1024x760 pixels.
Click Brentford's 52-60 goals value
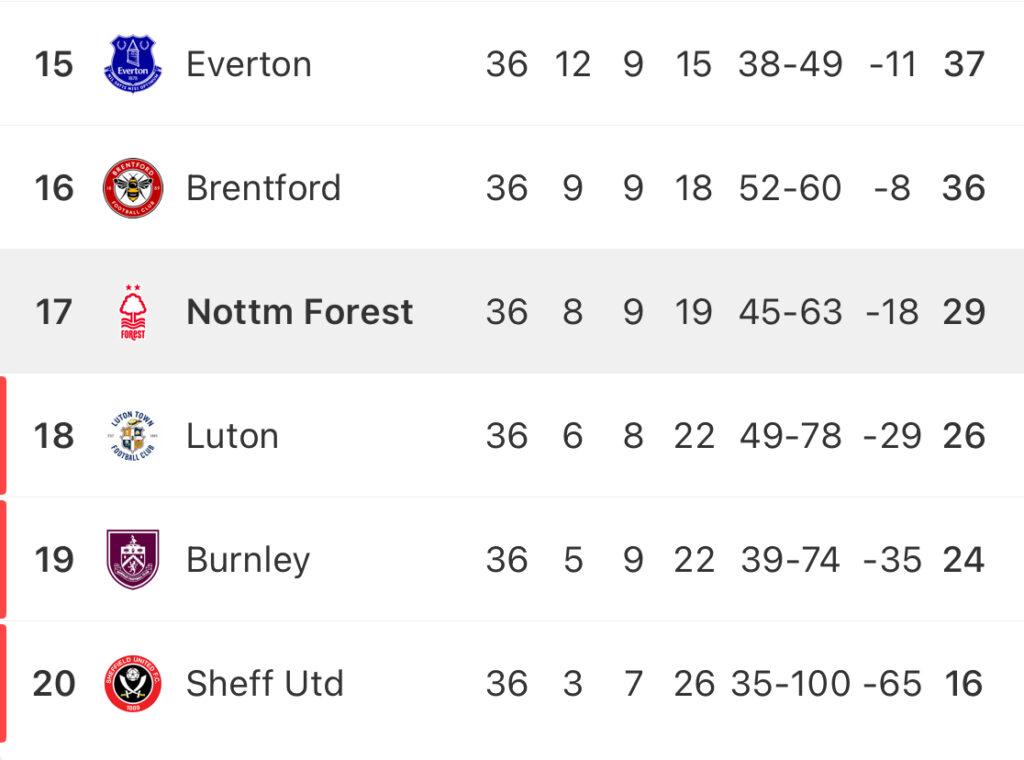point(790,188)
